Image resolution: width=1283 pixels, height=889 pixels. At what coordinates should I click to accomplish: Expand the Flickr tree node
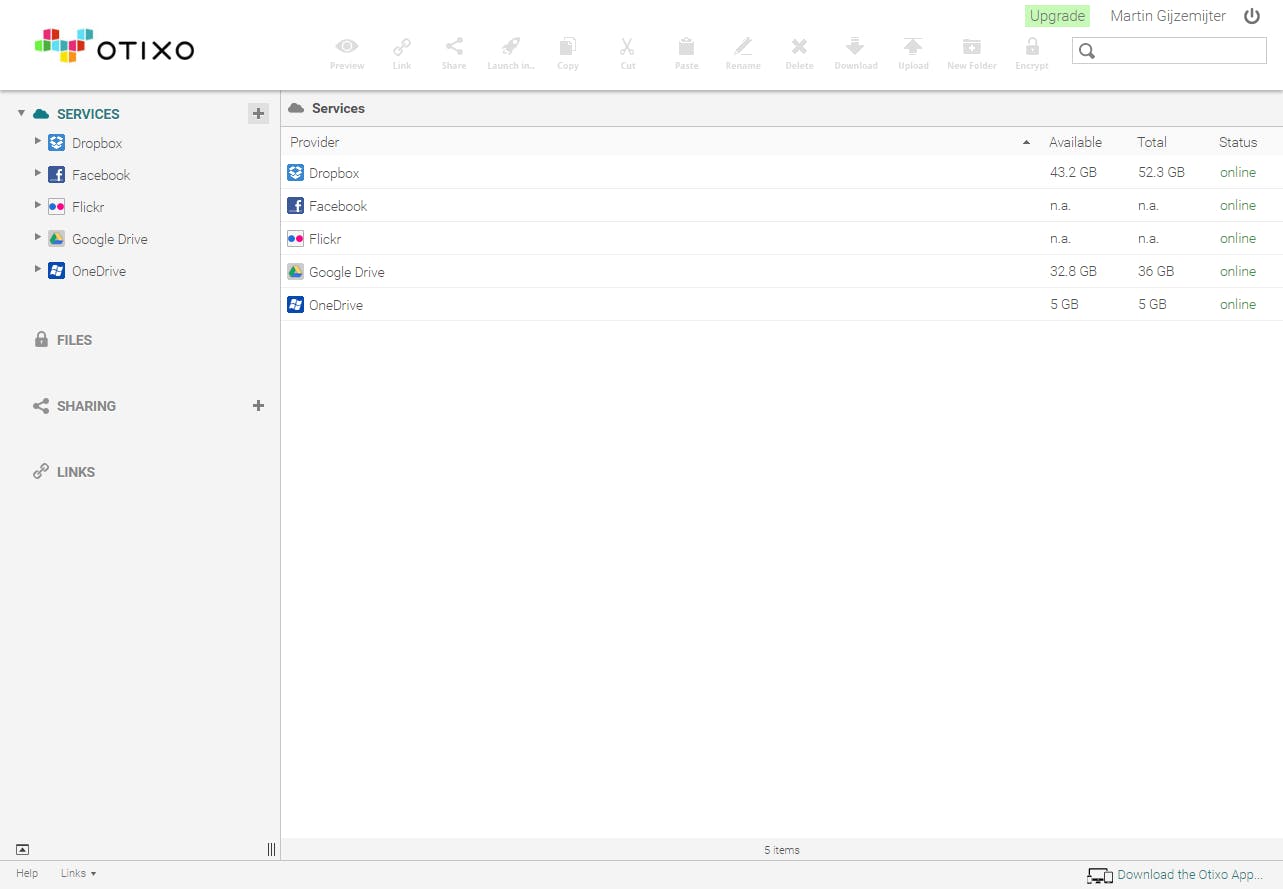point(38,205)
